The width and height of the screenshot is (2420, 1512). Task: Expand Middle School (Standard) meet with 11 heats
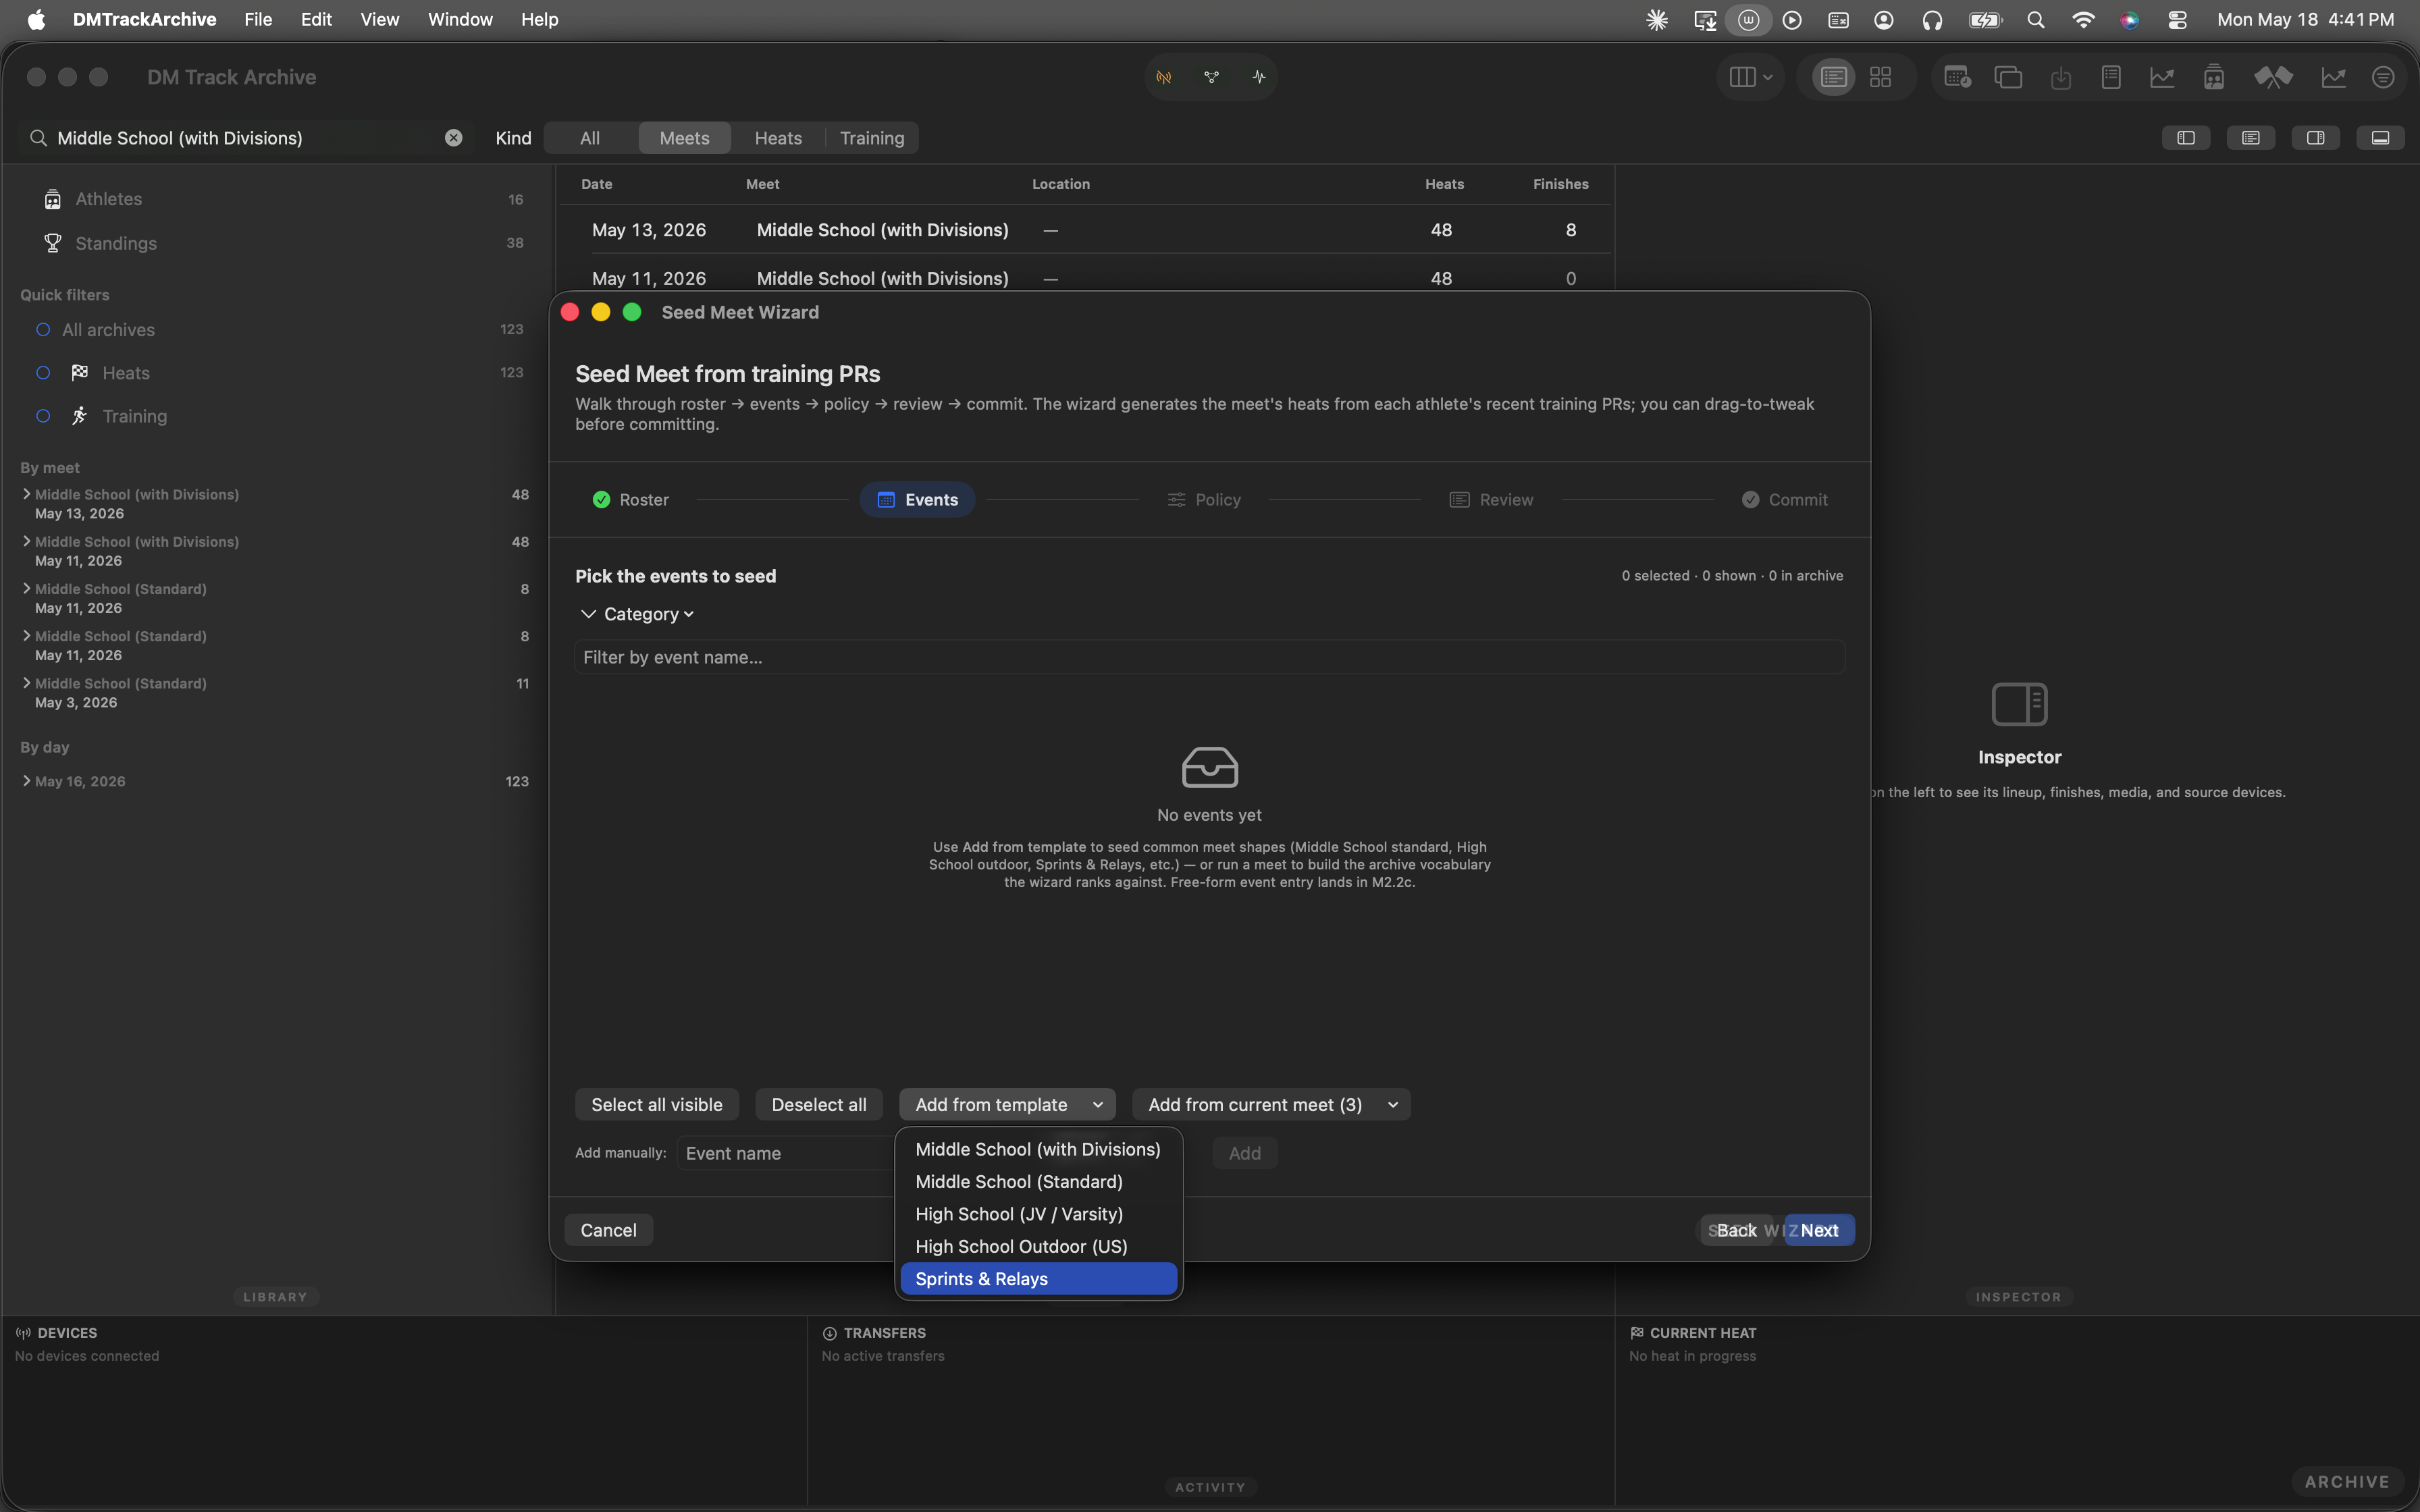tap(26, 683)
